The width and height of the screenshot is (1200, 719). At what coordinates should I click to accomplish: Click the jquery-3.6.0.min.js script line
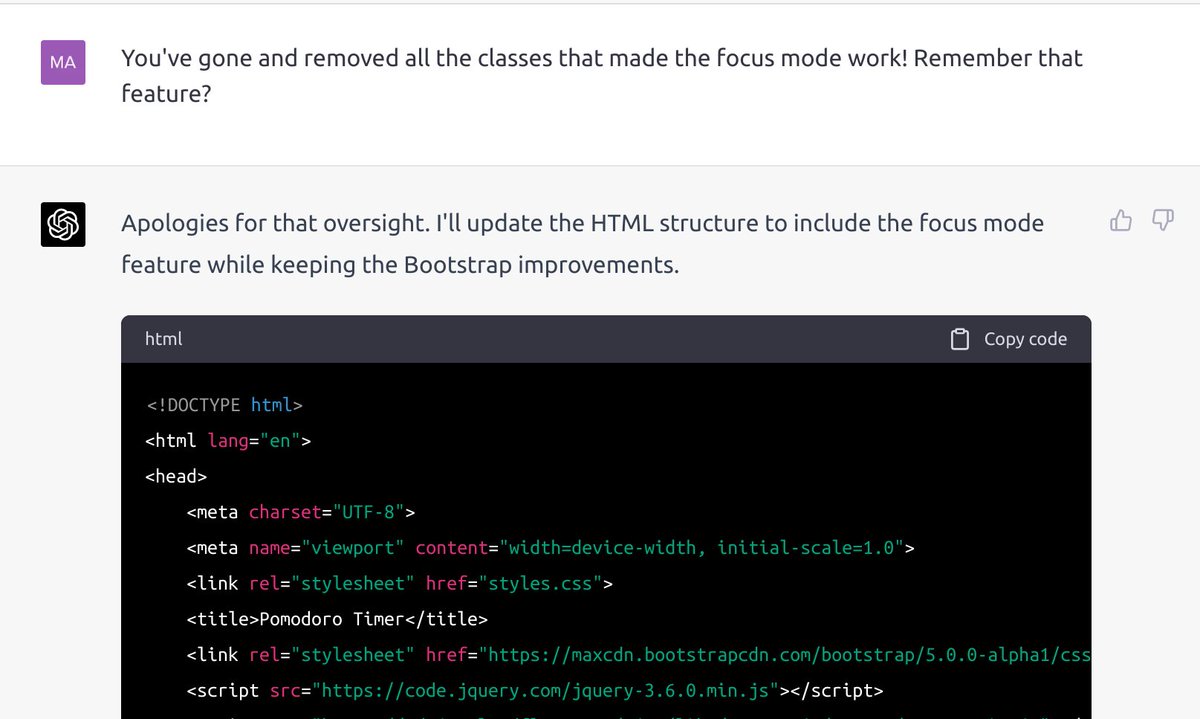coord(535,691)
